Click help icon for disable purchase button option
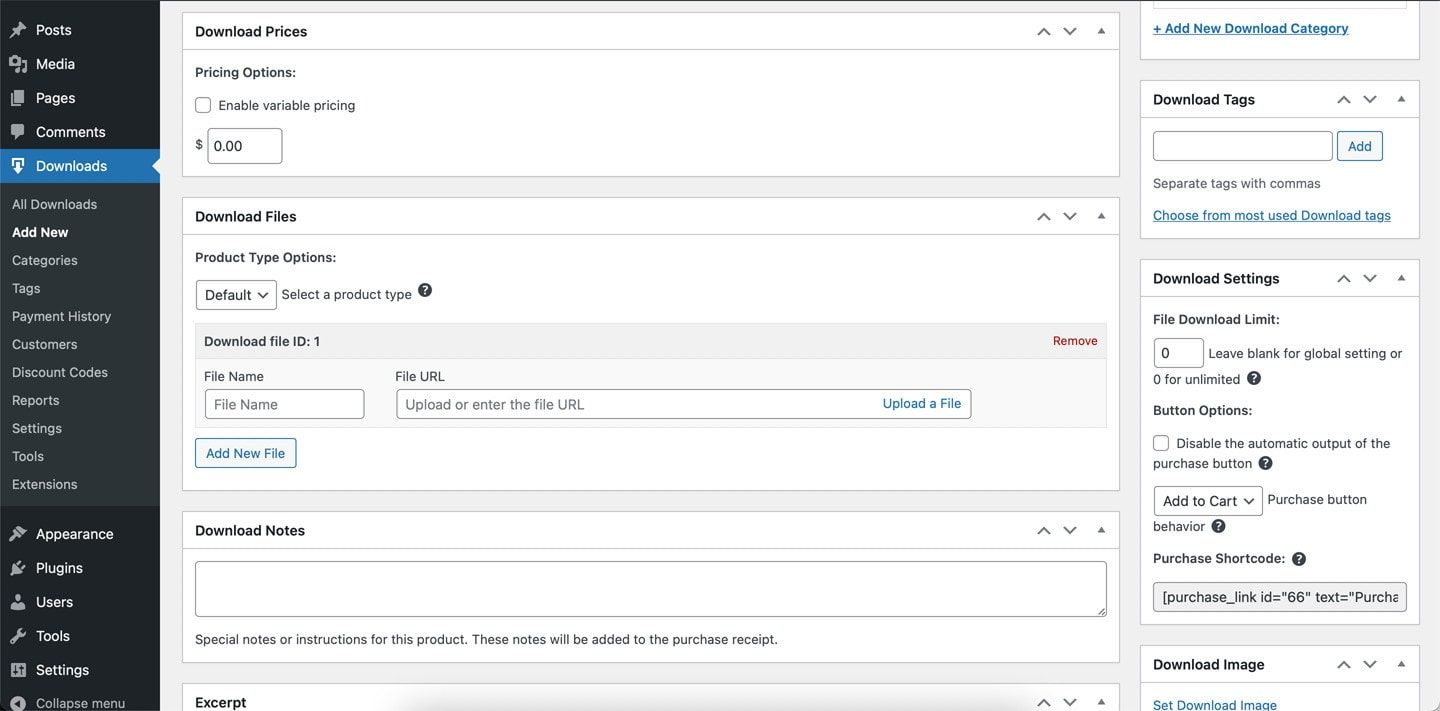This screenshot has height=711, width=1440. [1265, 463]
